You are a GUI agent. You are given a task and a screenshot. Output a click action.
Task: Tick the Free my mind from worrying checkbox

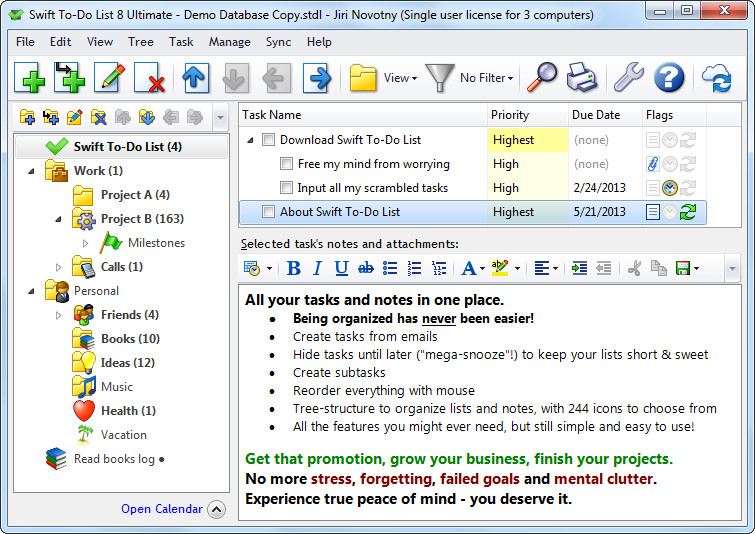(x=286, y=164)
